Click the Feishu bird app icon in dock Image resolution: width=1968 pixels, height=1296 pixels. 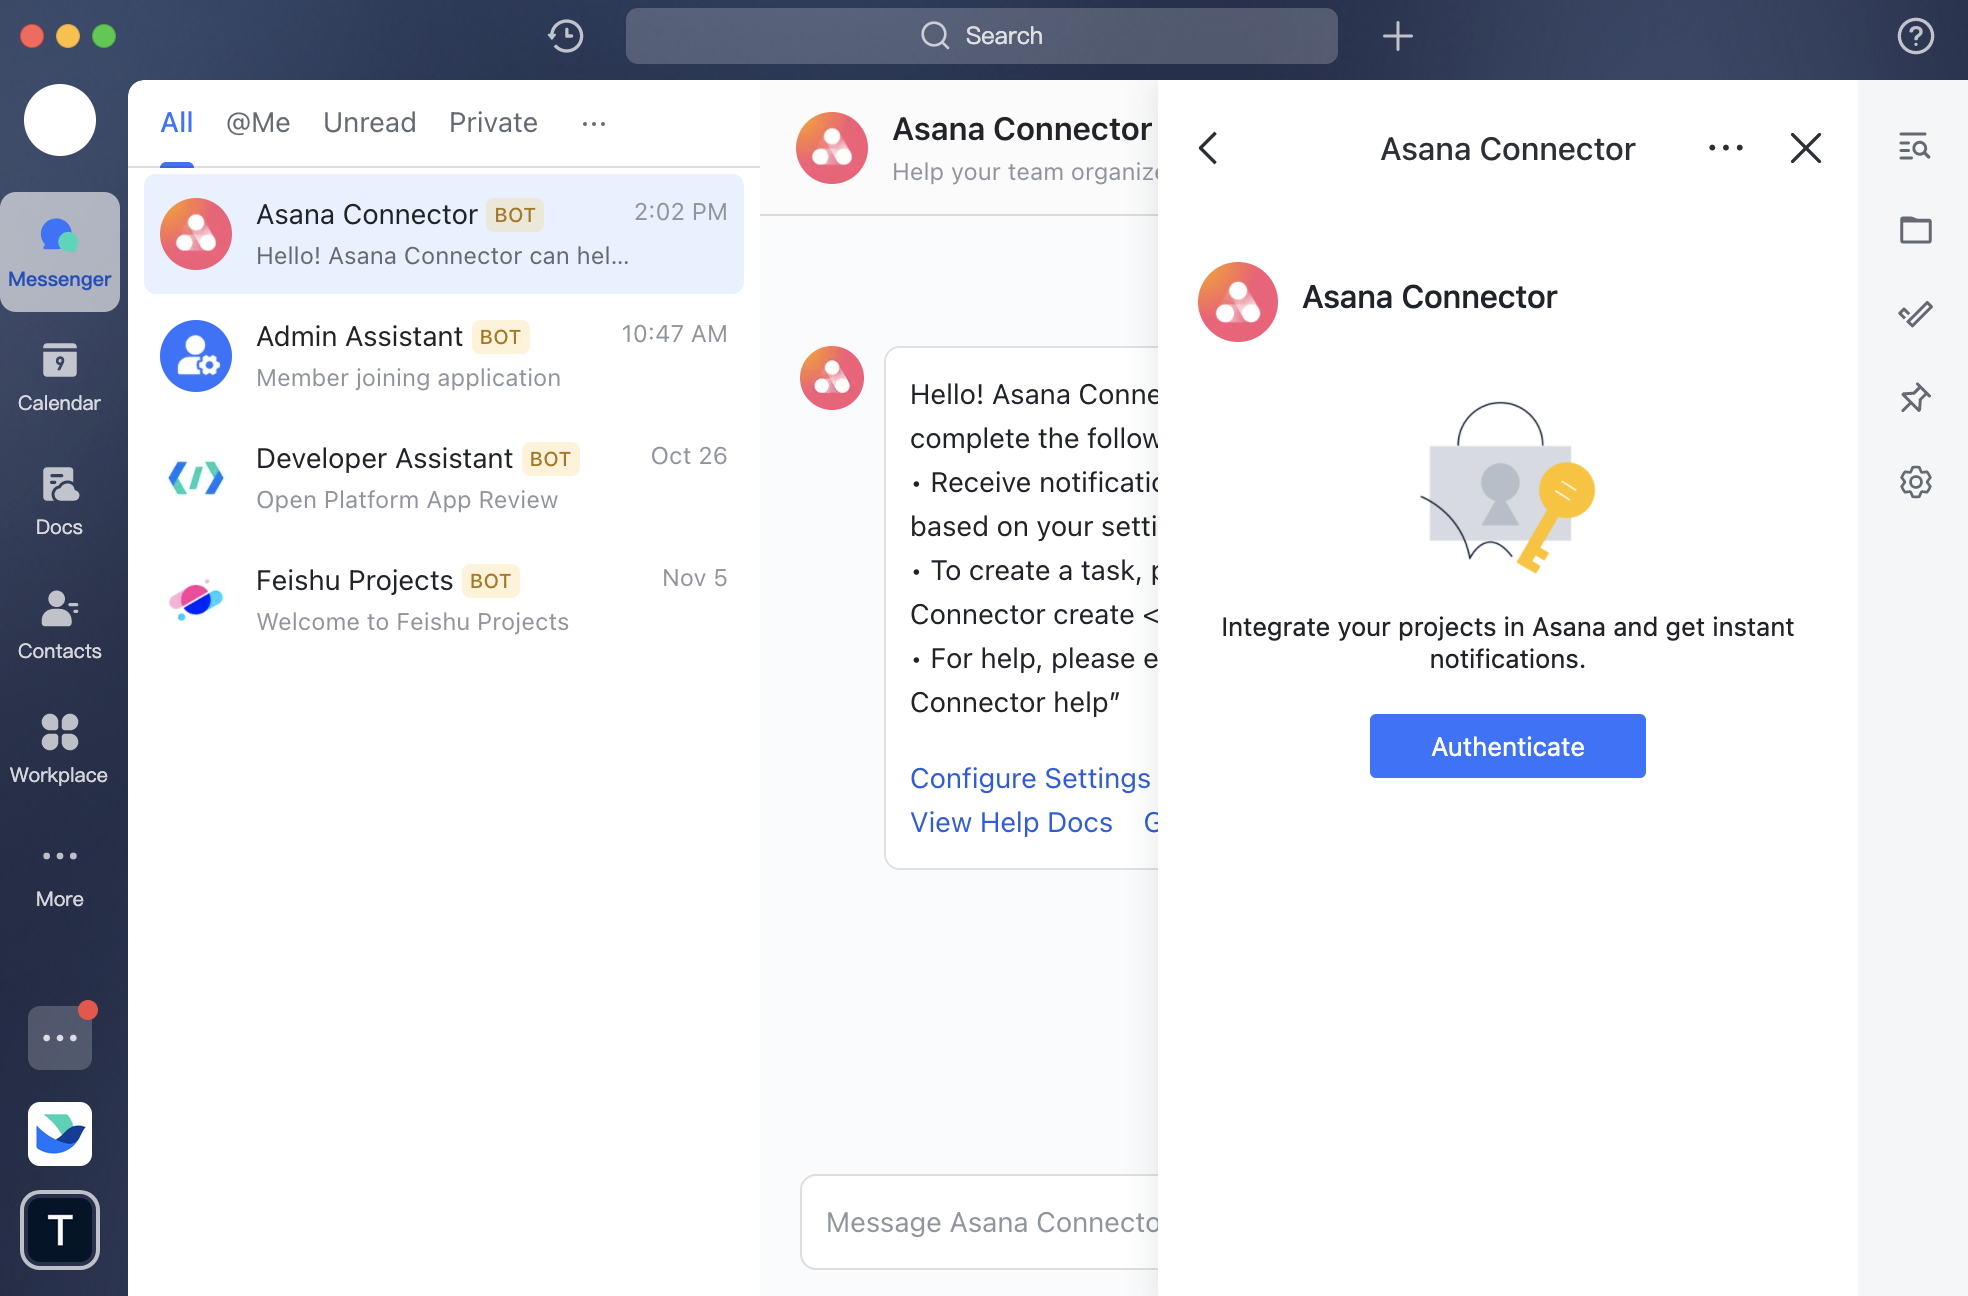[x=60, y=1134]
